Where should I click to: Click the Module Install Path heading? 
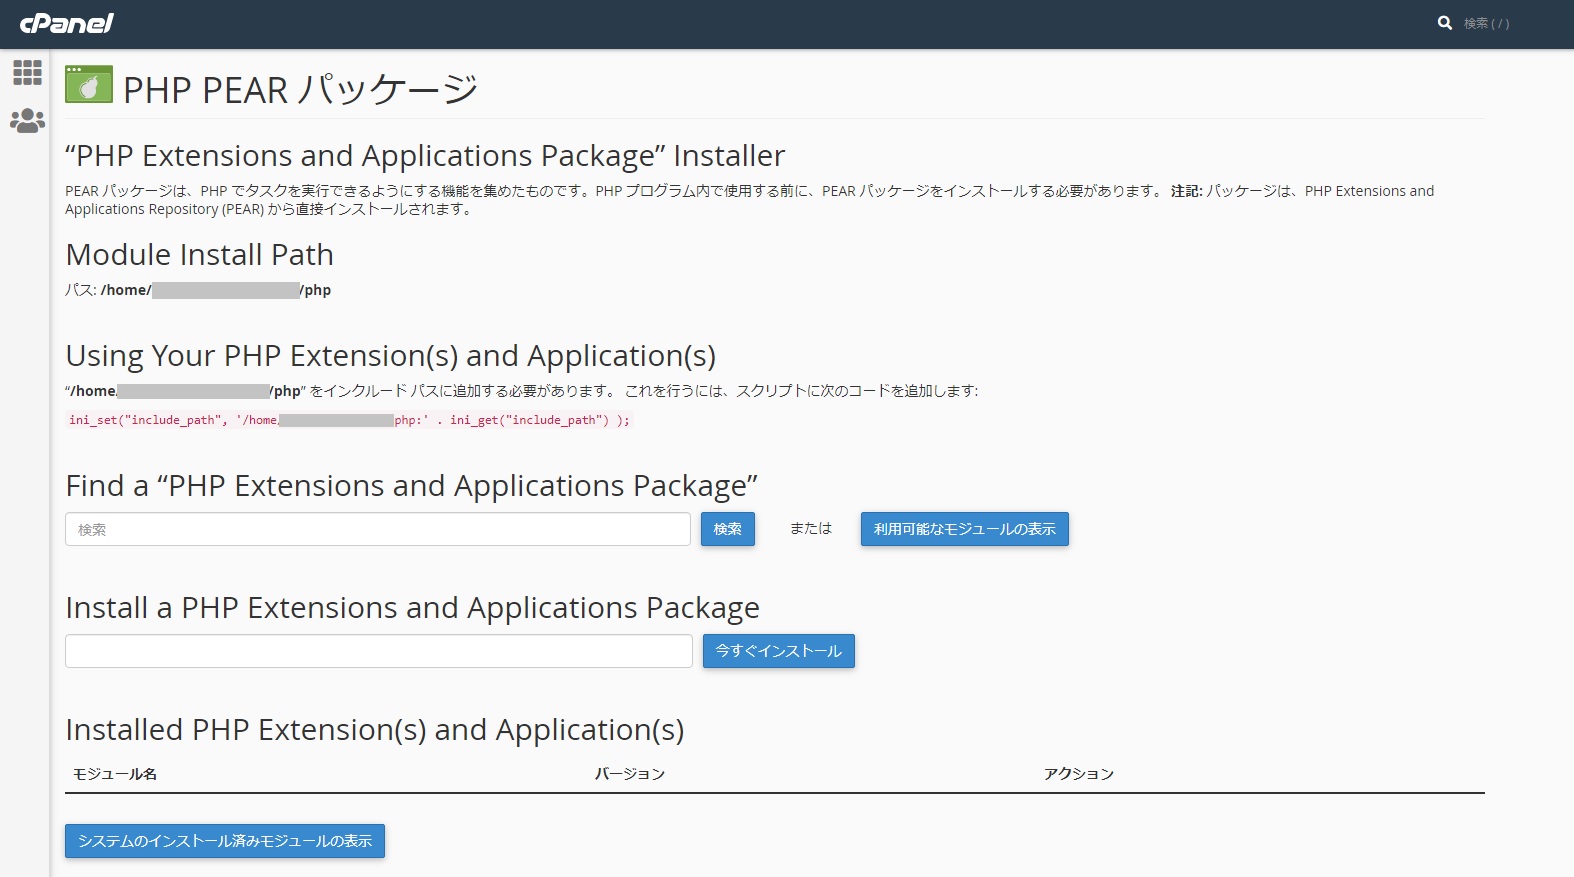point(200,255)
